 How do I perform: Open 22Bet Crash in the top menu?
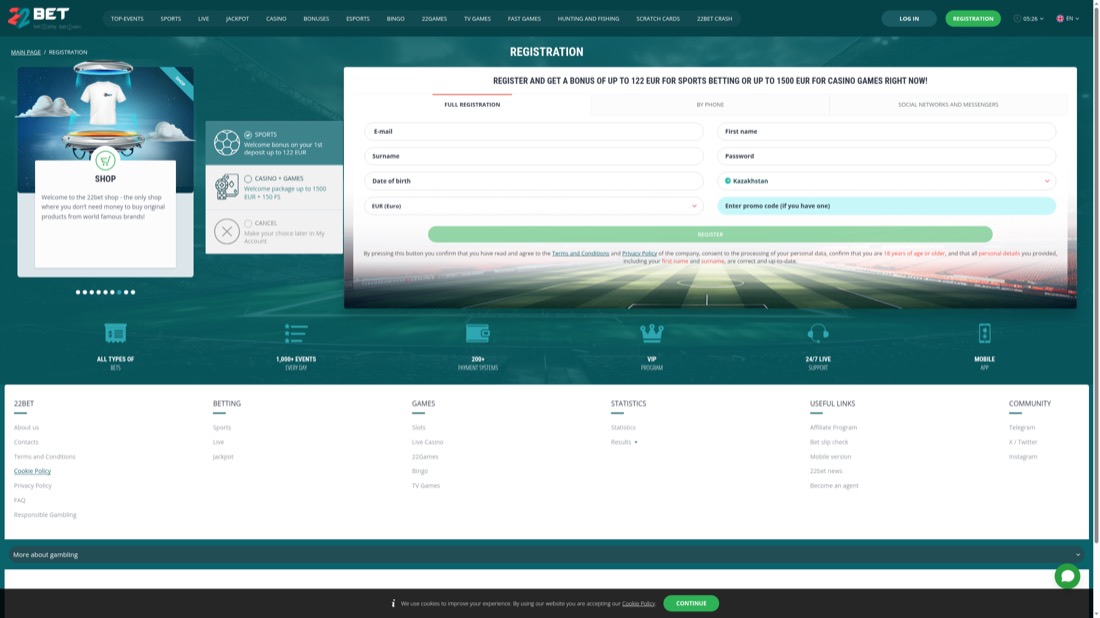[714, 19]
